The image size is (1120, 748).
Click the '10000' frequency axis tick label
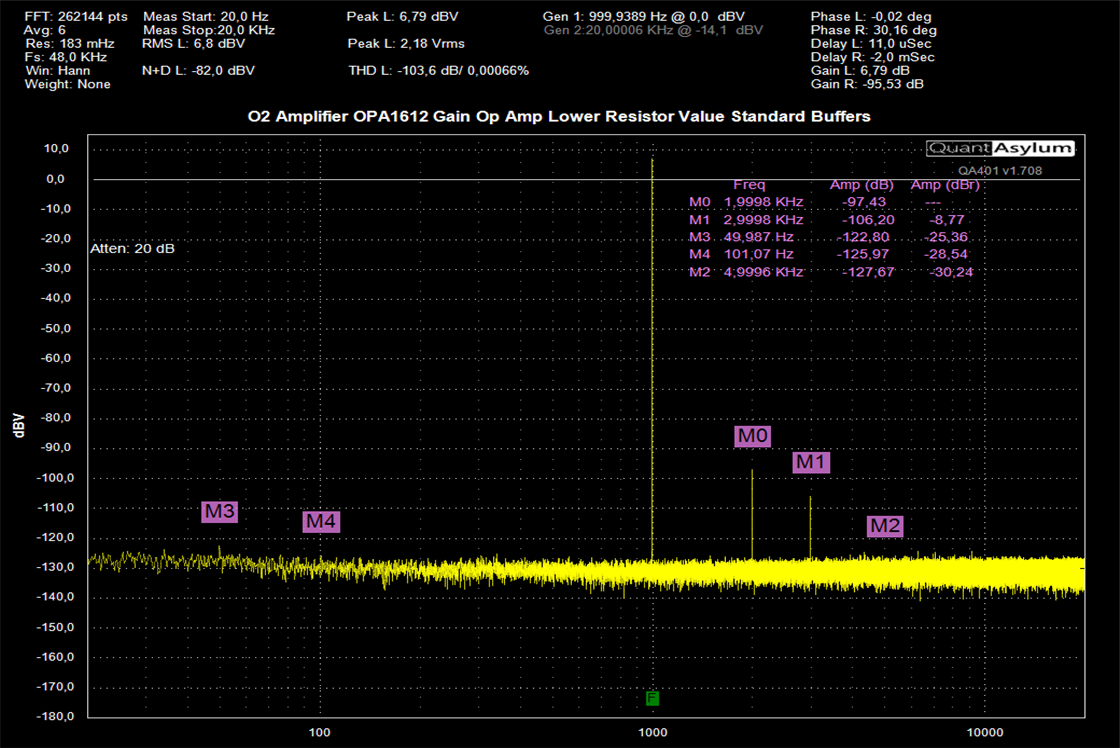985,732
